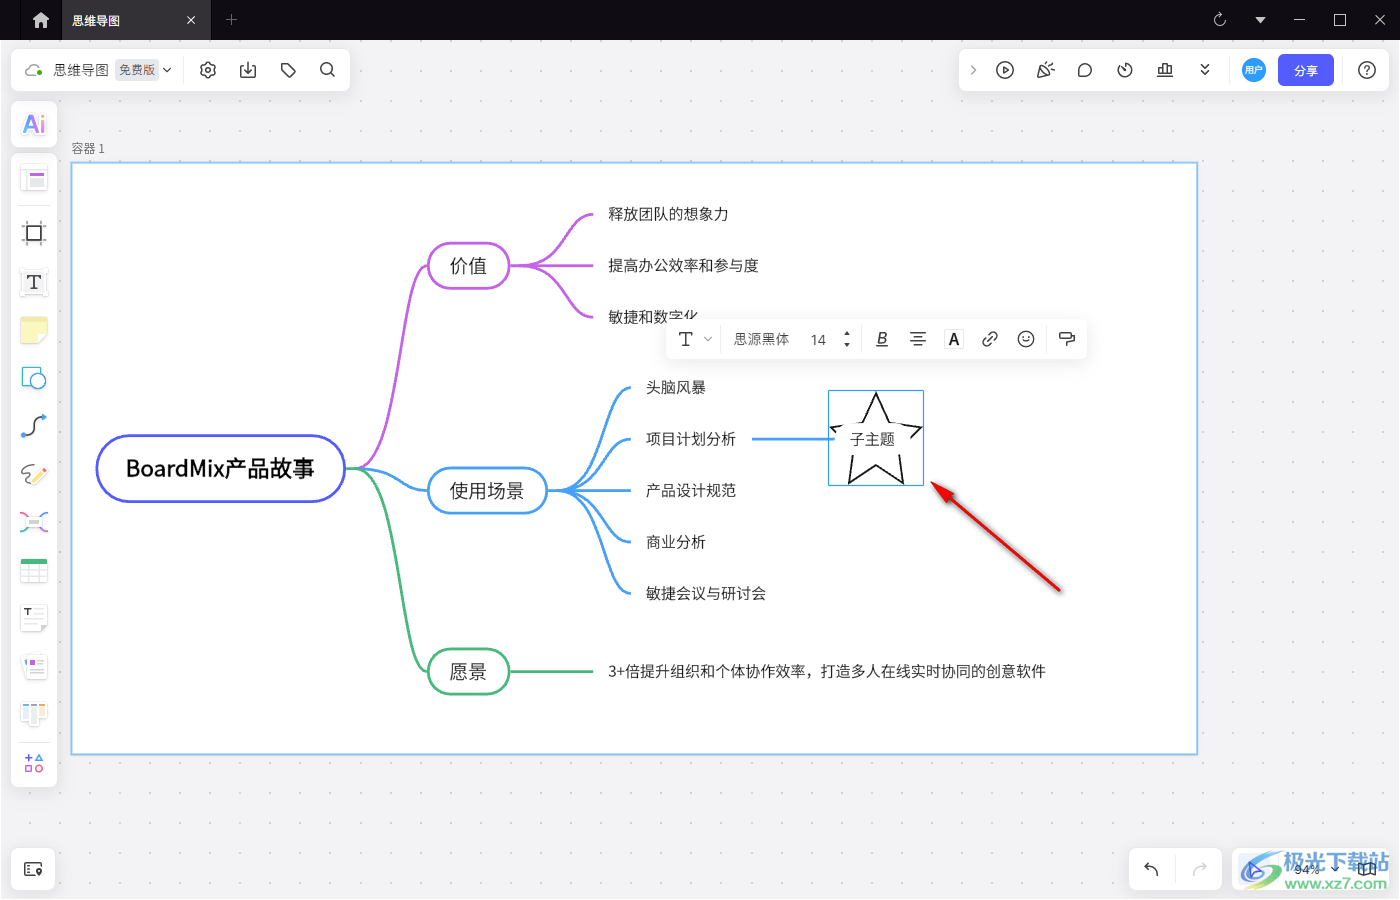Select the Connector line tool

click(x=34, y=426)
